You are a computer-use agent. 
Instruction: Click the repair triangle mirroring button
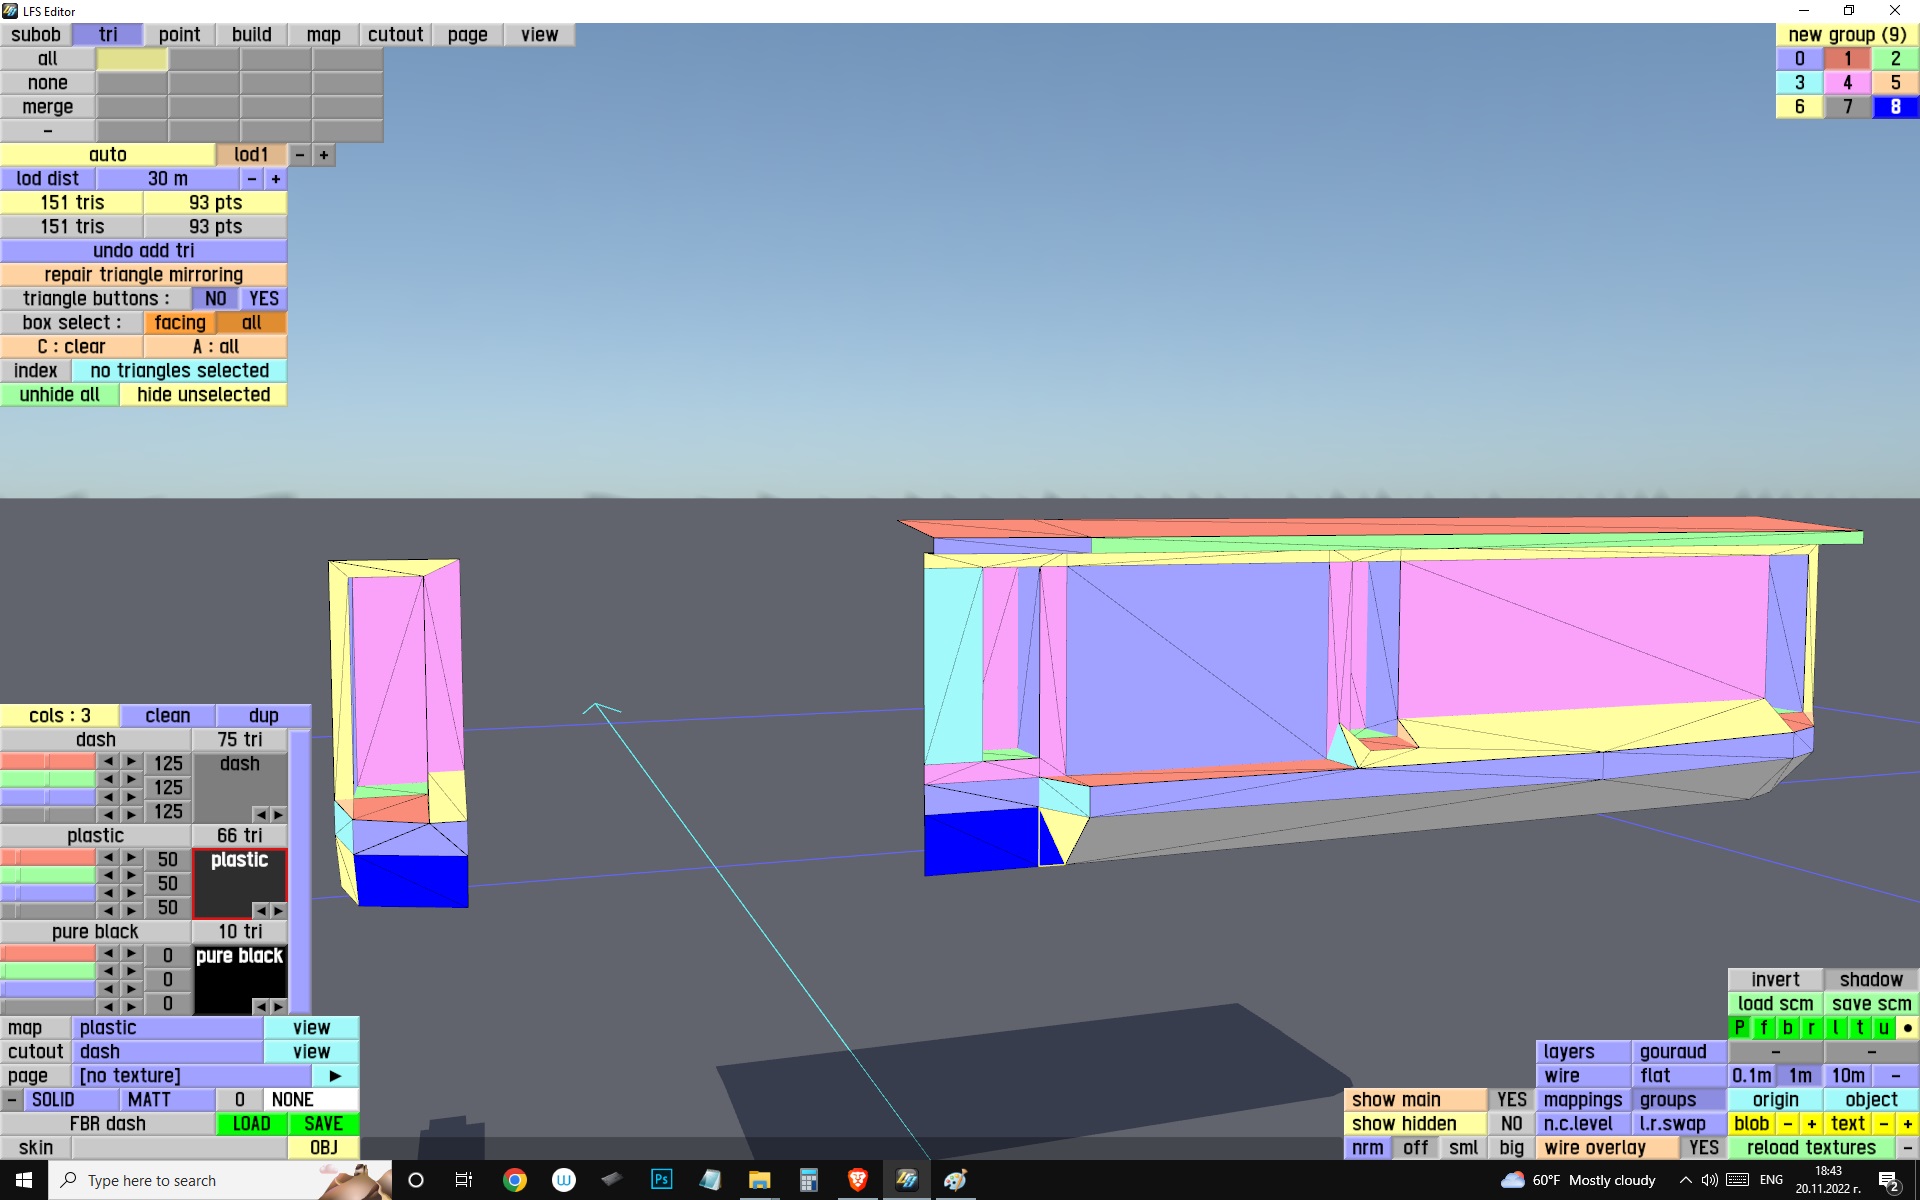(x=143, y=275)
